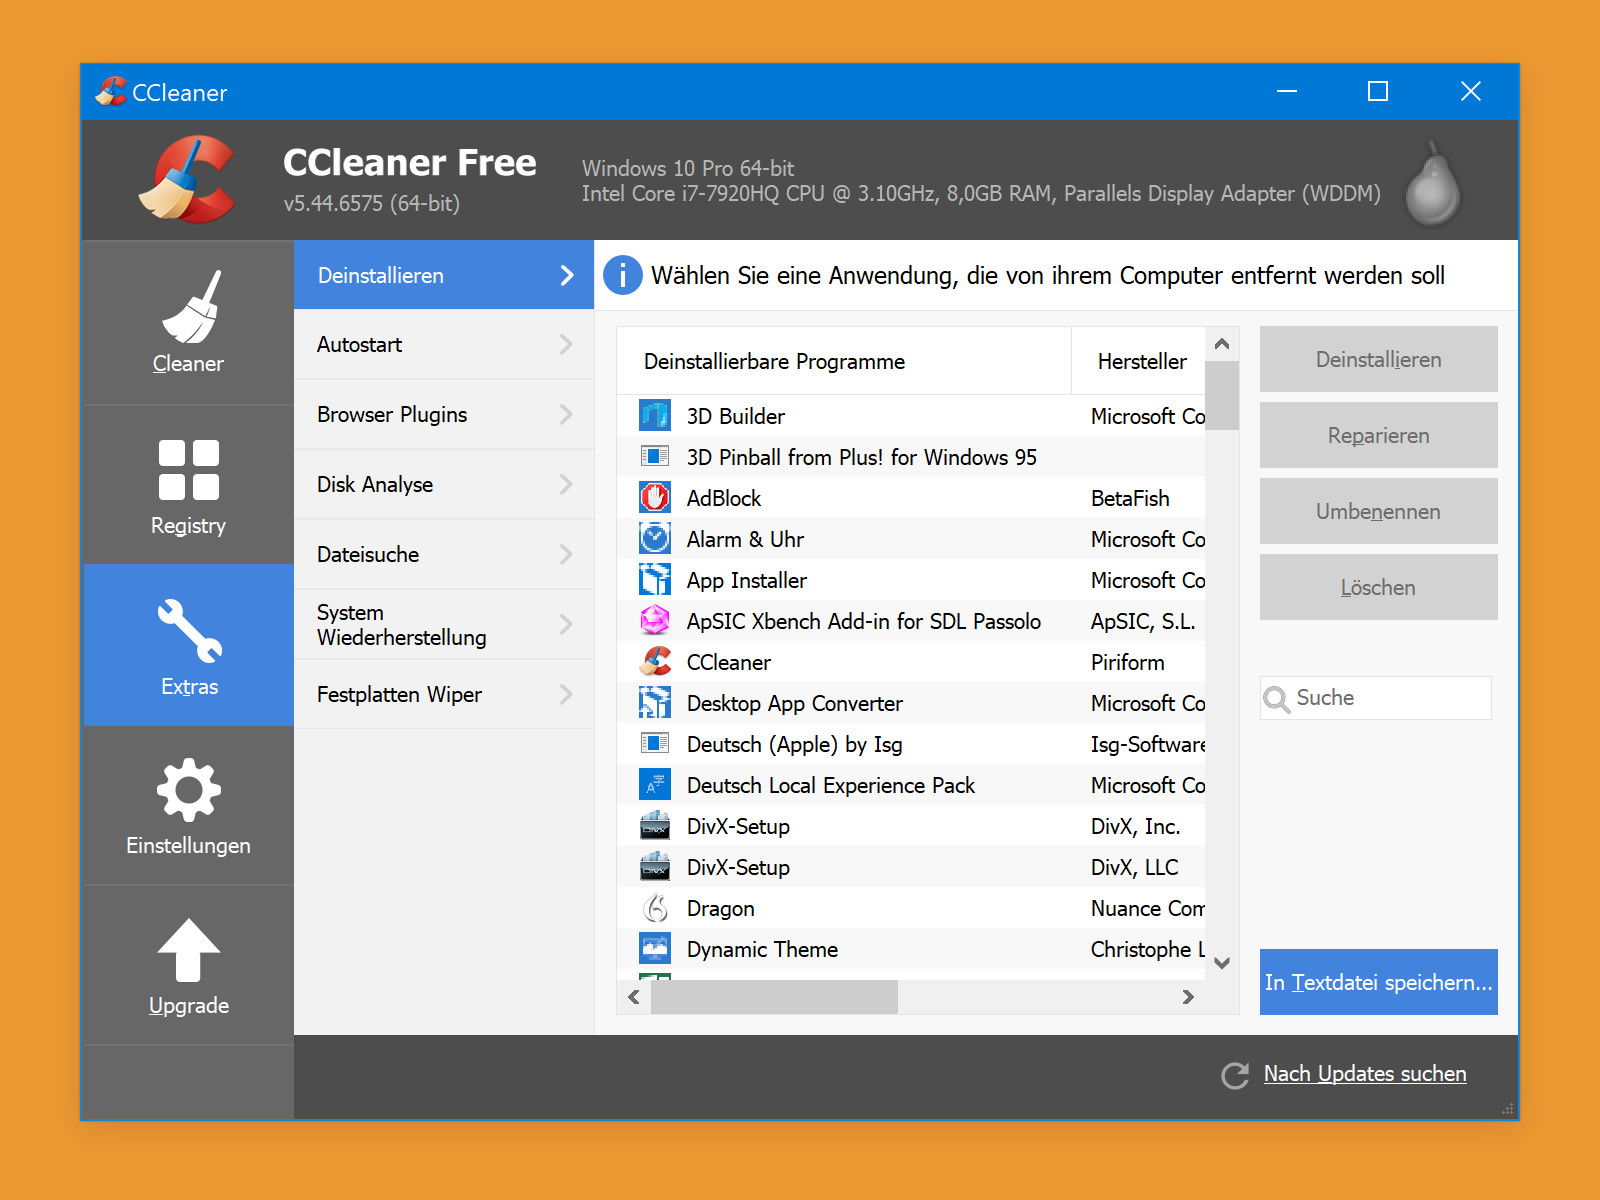This screenshot has height=1200, width=1600.
Task: Click chevron next to Dateisuche
Action: click(566, 554)
